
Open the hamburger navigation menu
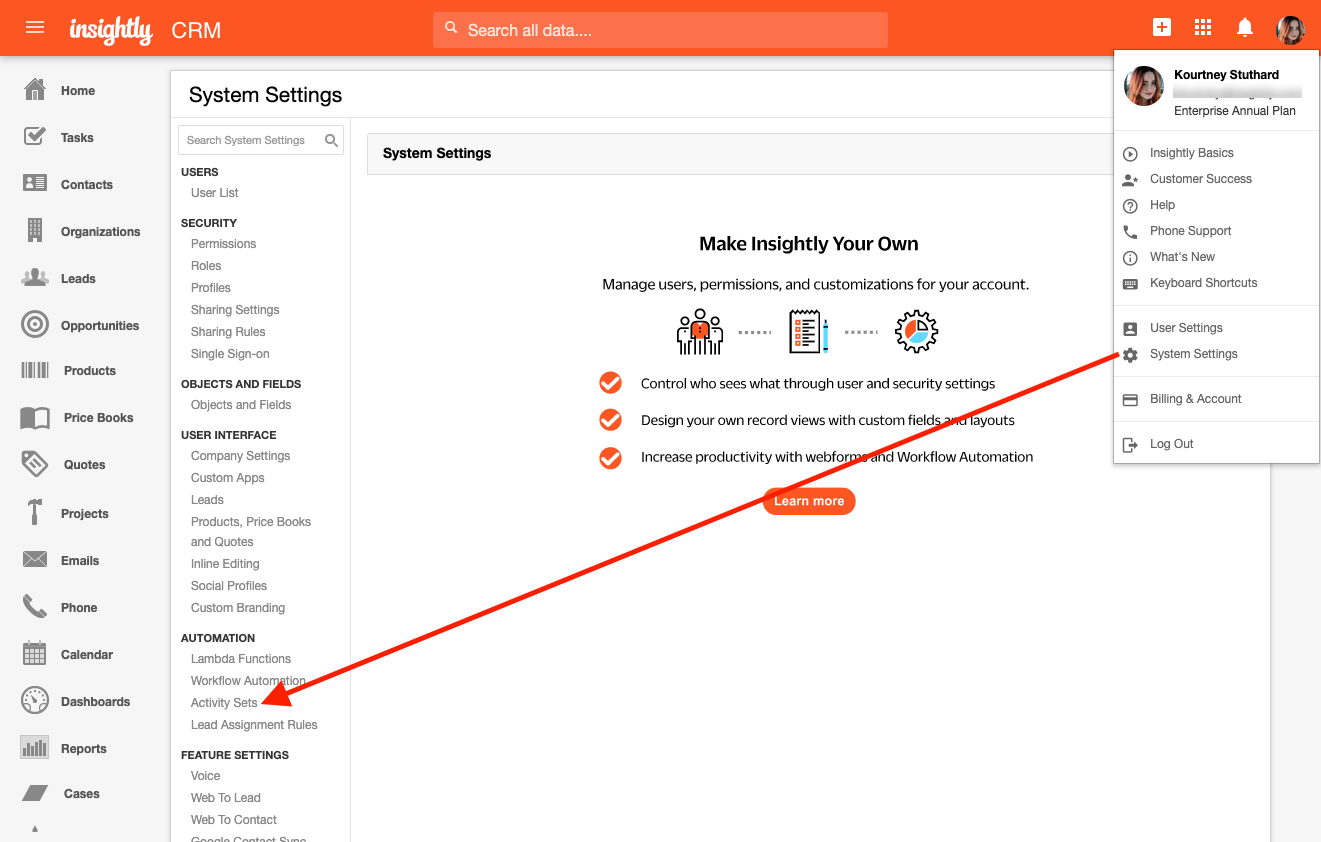coord(35,28)
